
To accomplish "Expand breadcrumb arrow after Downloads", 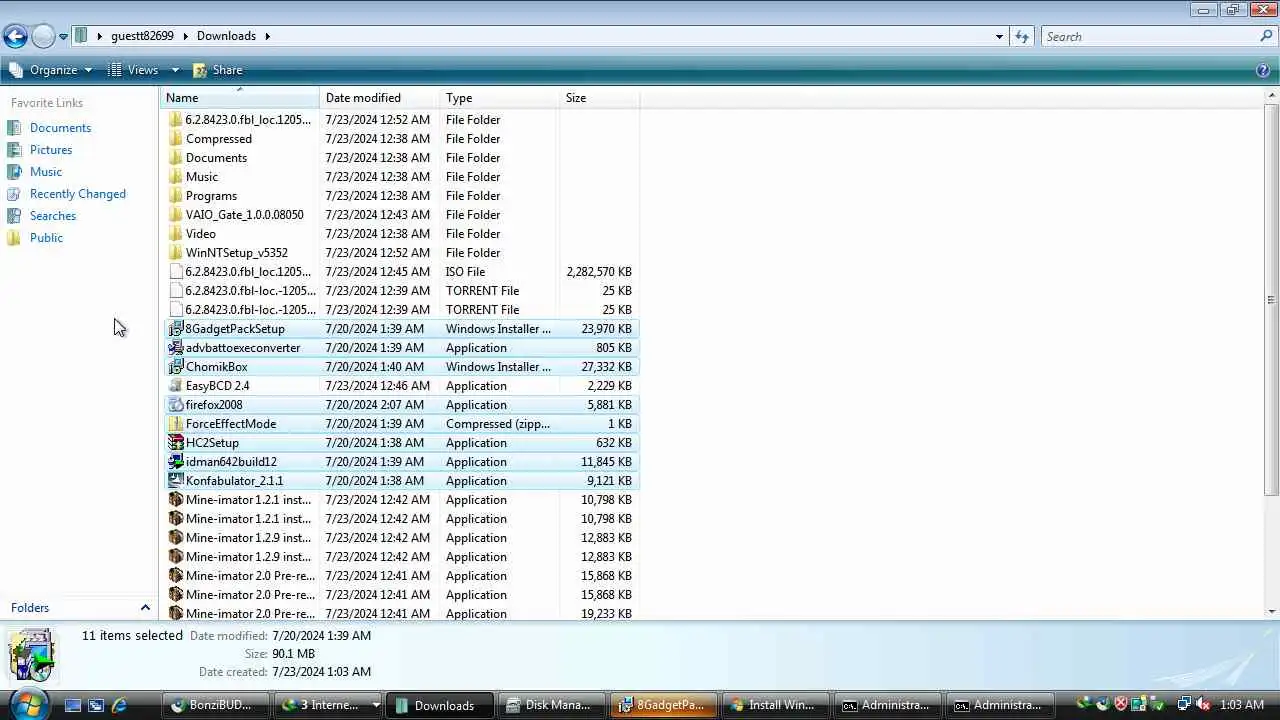I will click(x=268, y=36).
